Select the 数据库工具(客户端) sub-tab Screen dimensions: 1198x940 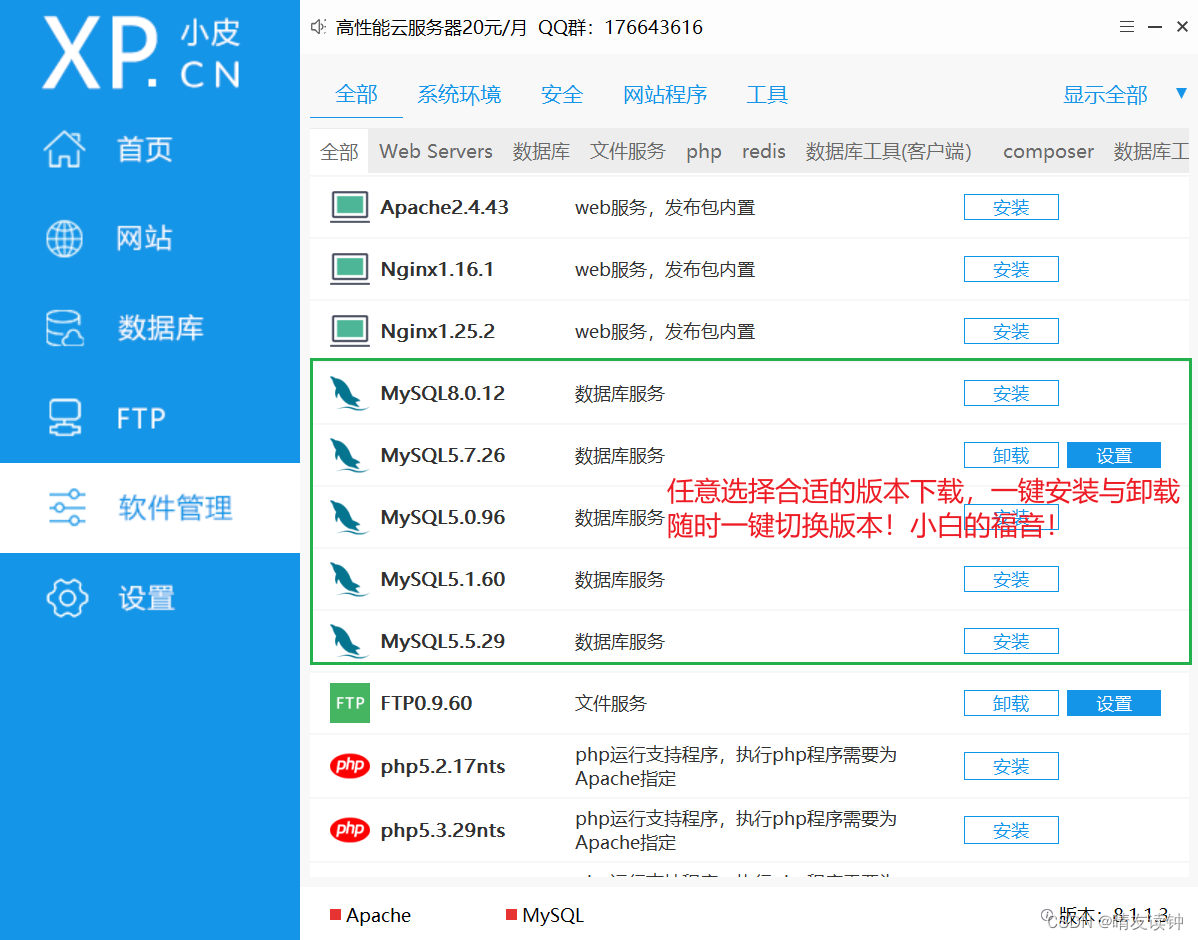point(889,151)
